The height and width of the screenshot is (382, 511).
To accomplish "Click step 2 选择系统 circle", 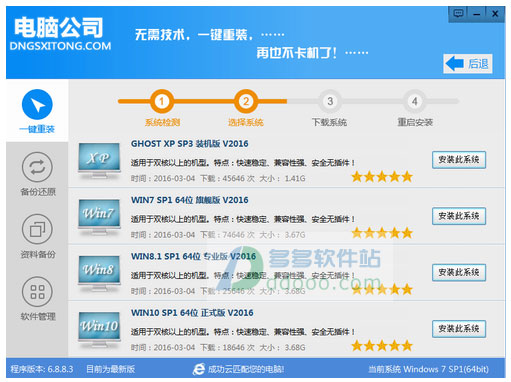I will (246, 101).
